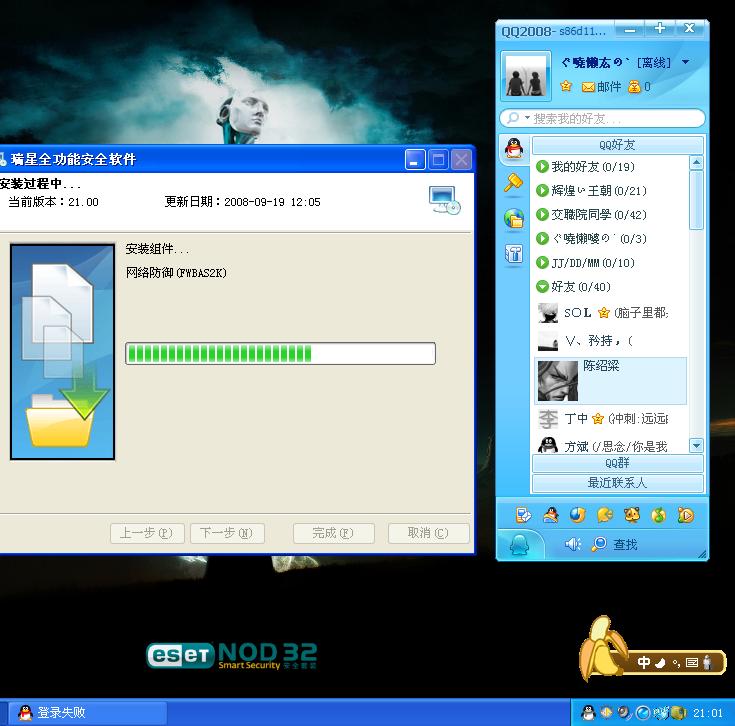735x726 pixels.
Task: Open the QQ penguin show icon in bottom toolbar
Action: [550, 515]
